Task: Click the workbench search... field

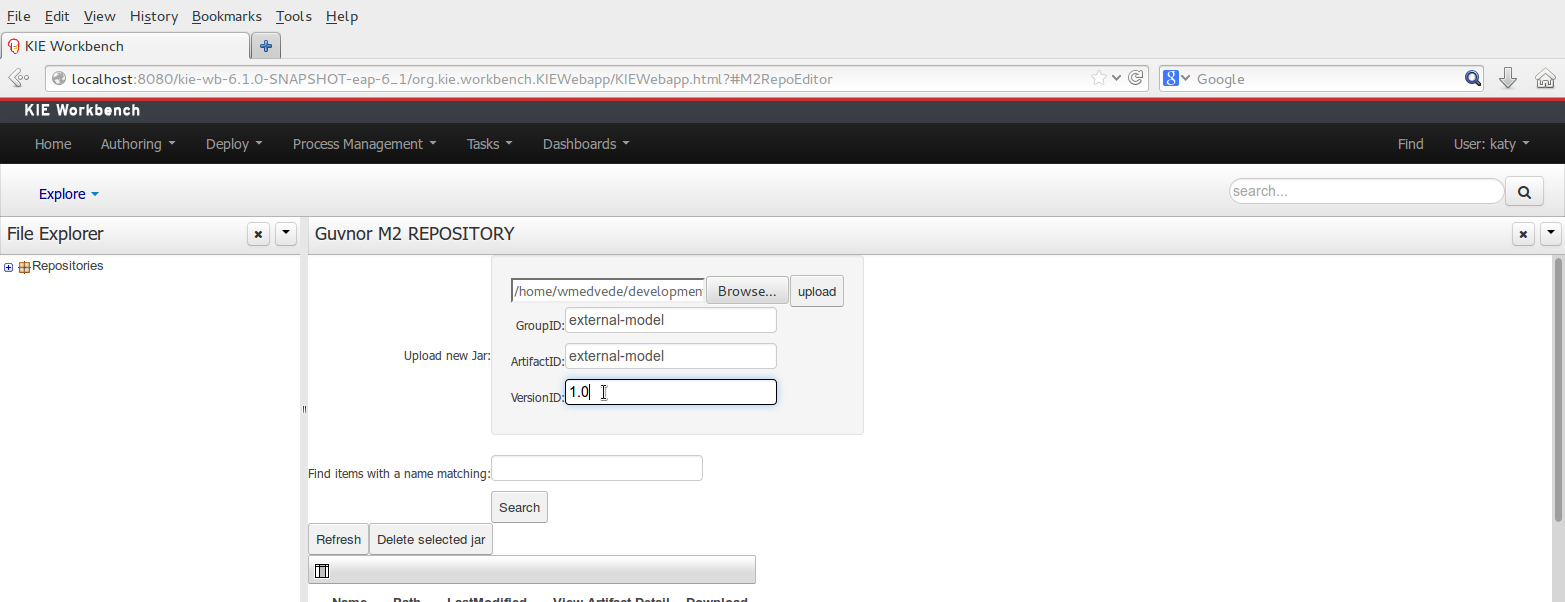Action: (1366, 191)
